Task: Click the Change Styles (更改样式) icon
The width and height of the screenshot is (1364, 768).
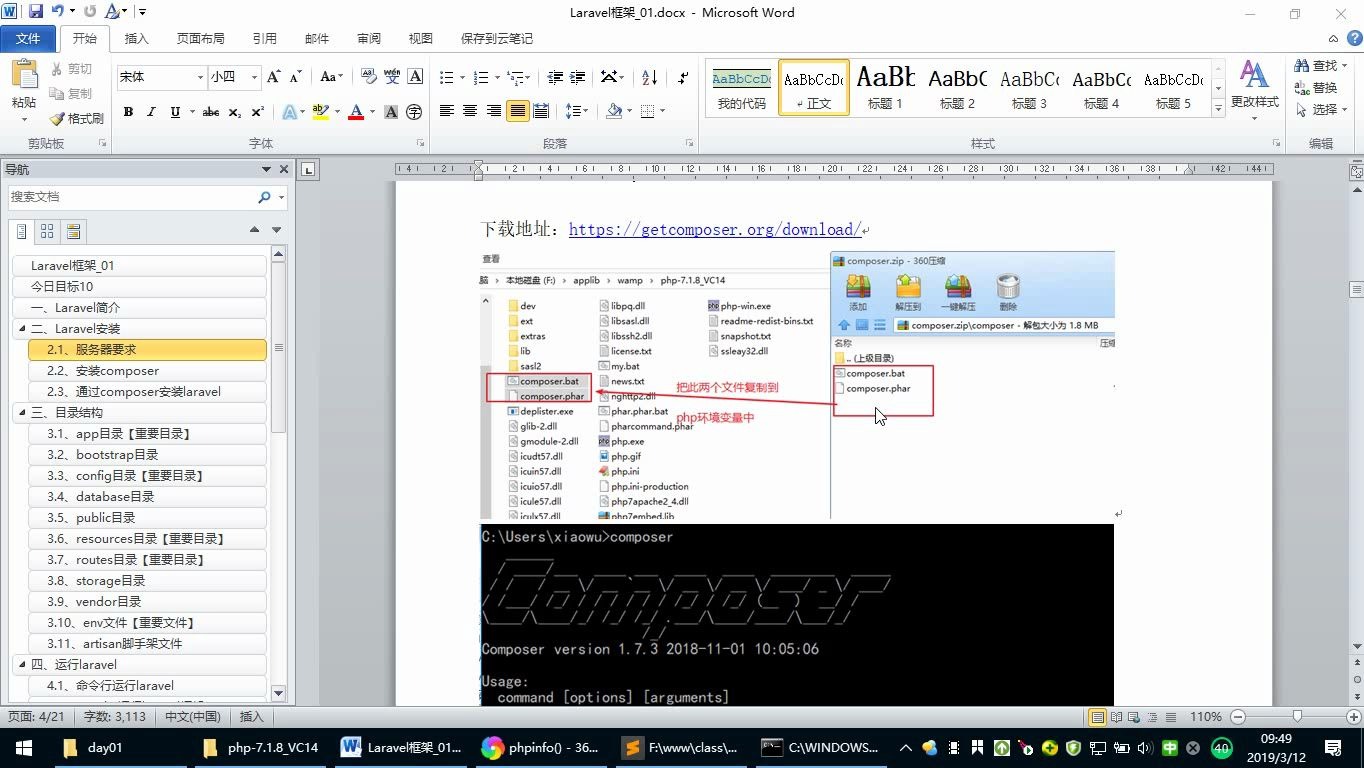Action: 1254,75
